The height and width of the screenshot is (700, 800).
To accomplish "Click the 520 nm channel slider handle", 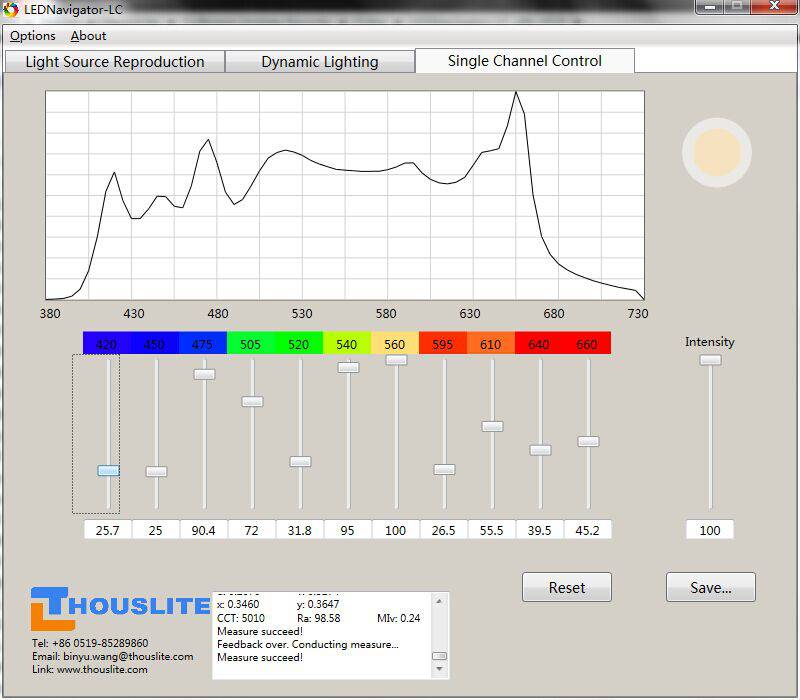I will [301, 462].
